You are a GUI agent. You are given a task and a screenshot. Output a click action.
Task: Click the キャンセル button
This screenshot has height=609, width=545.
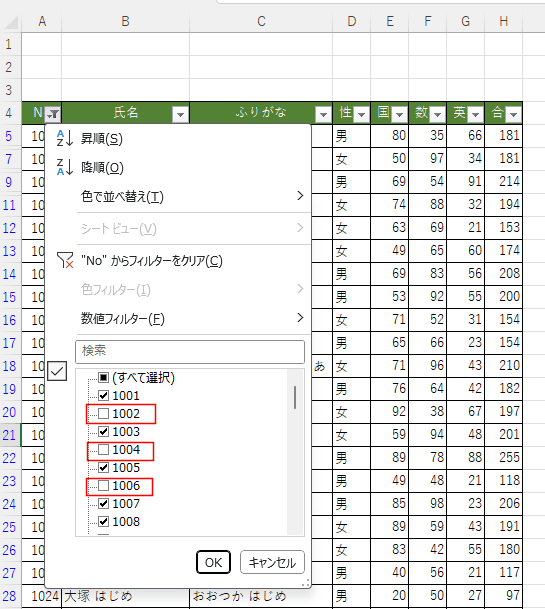click(x=272, y=562)
